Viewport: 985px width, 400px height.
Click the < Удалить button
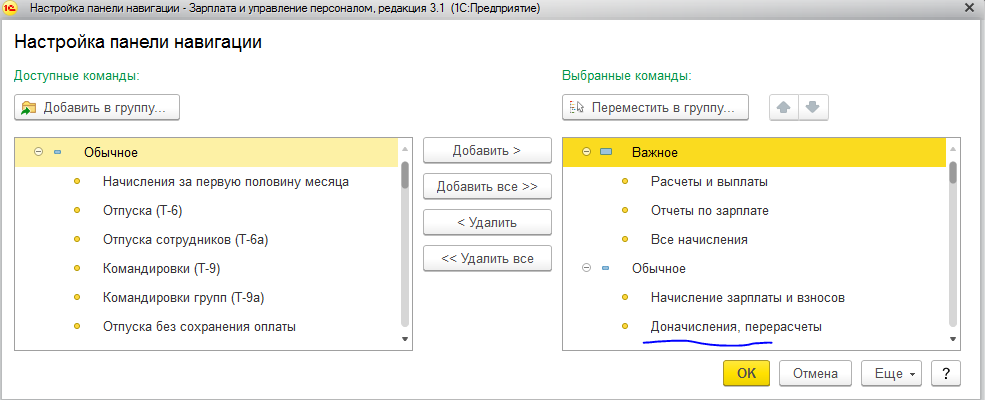(487, 222)
